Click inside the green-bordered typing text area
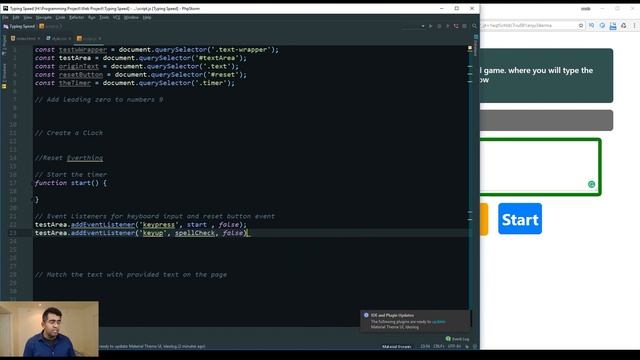Image resolution: width=640 pixels, height=360 pixels. (540, 167)
